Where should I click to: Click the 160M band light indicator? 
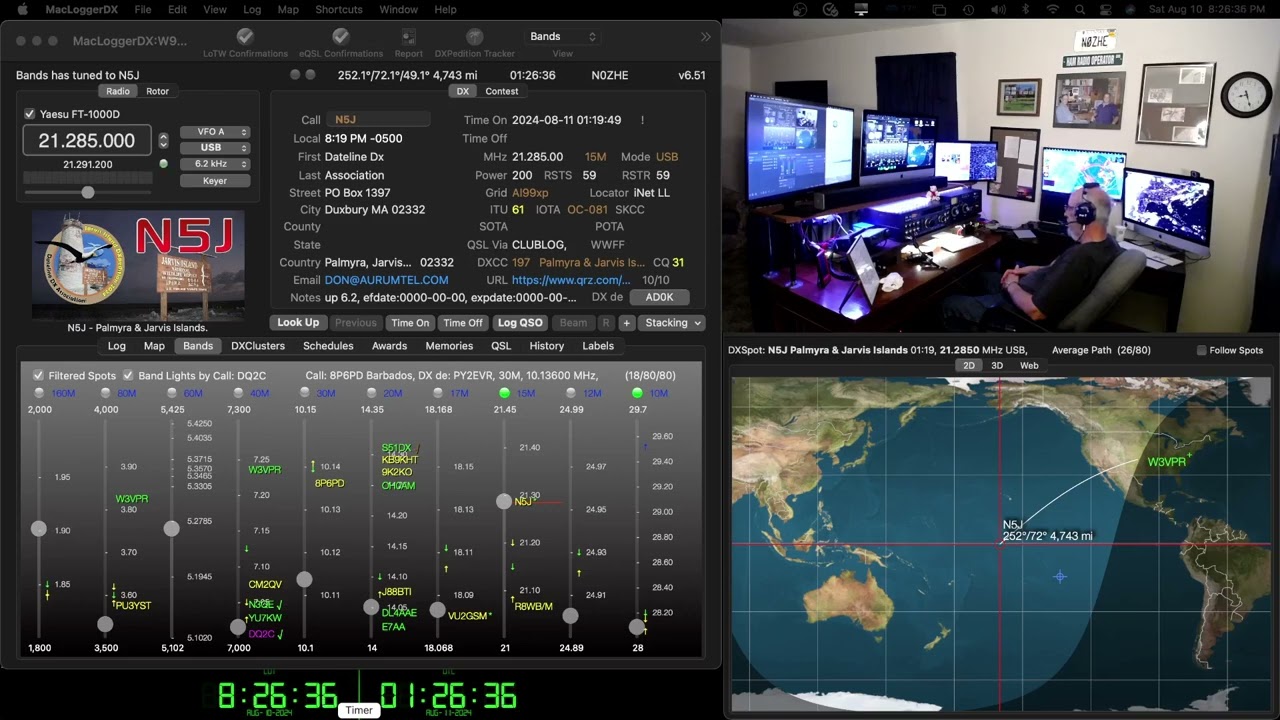coord(38,393)
